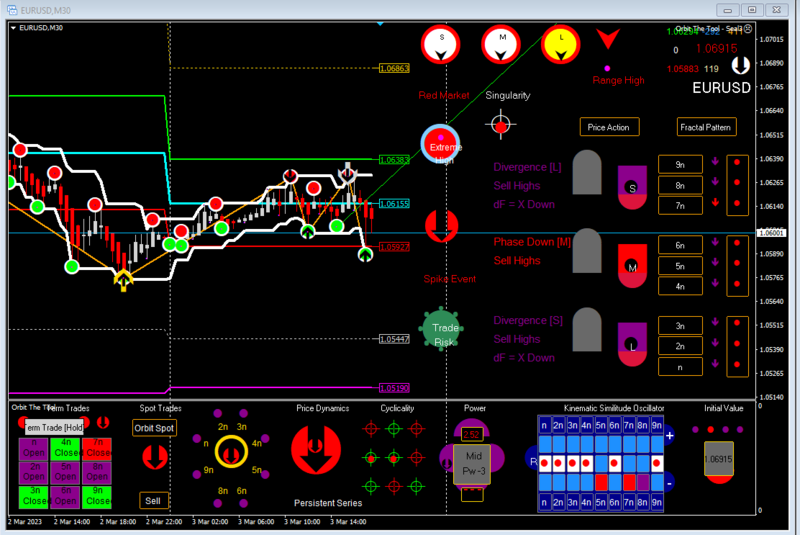
Task: Click the Mid Pw-3 power gauge
Action: point(472,464)
